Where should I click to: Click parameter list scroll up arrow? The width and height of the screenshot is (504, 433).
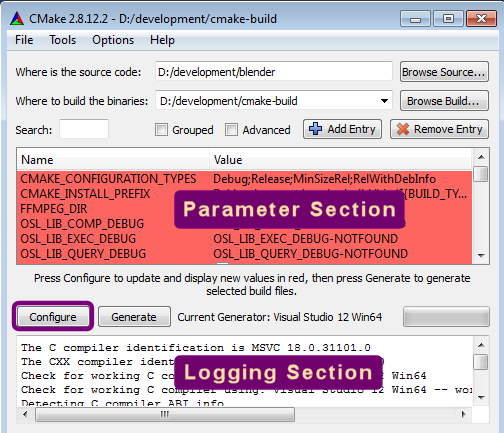(x=481, y=157)
